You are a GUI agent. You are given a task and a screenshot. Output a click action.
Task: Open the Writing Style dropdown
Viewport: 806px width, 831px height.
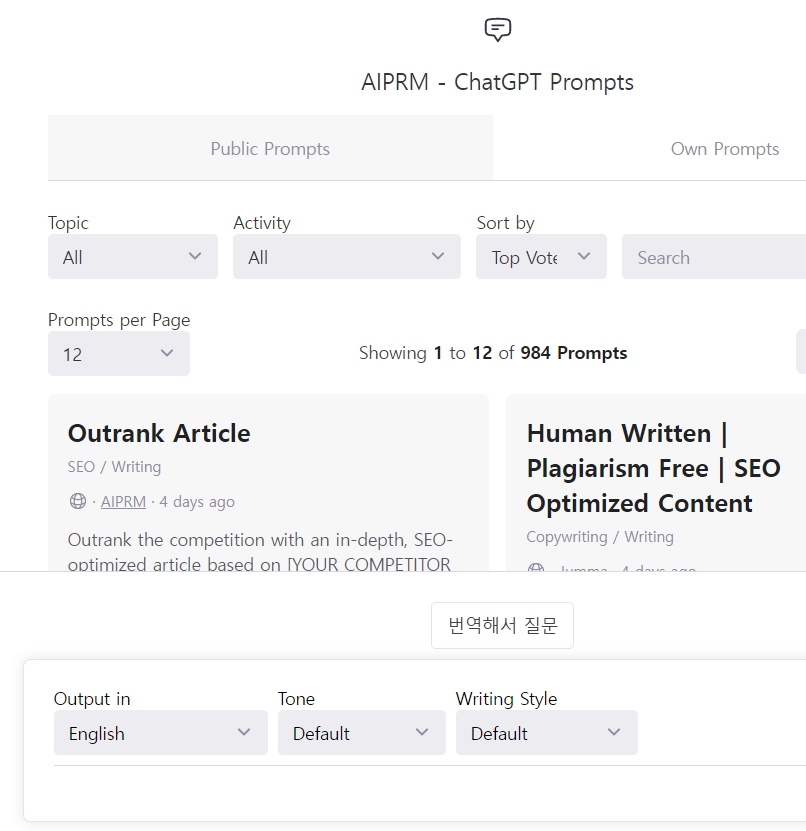pos(547,732)
